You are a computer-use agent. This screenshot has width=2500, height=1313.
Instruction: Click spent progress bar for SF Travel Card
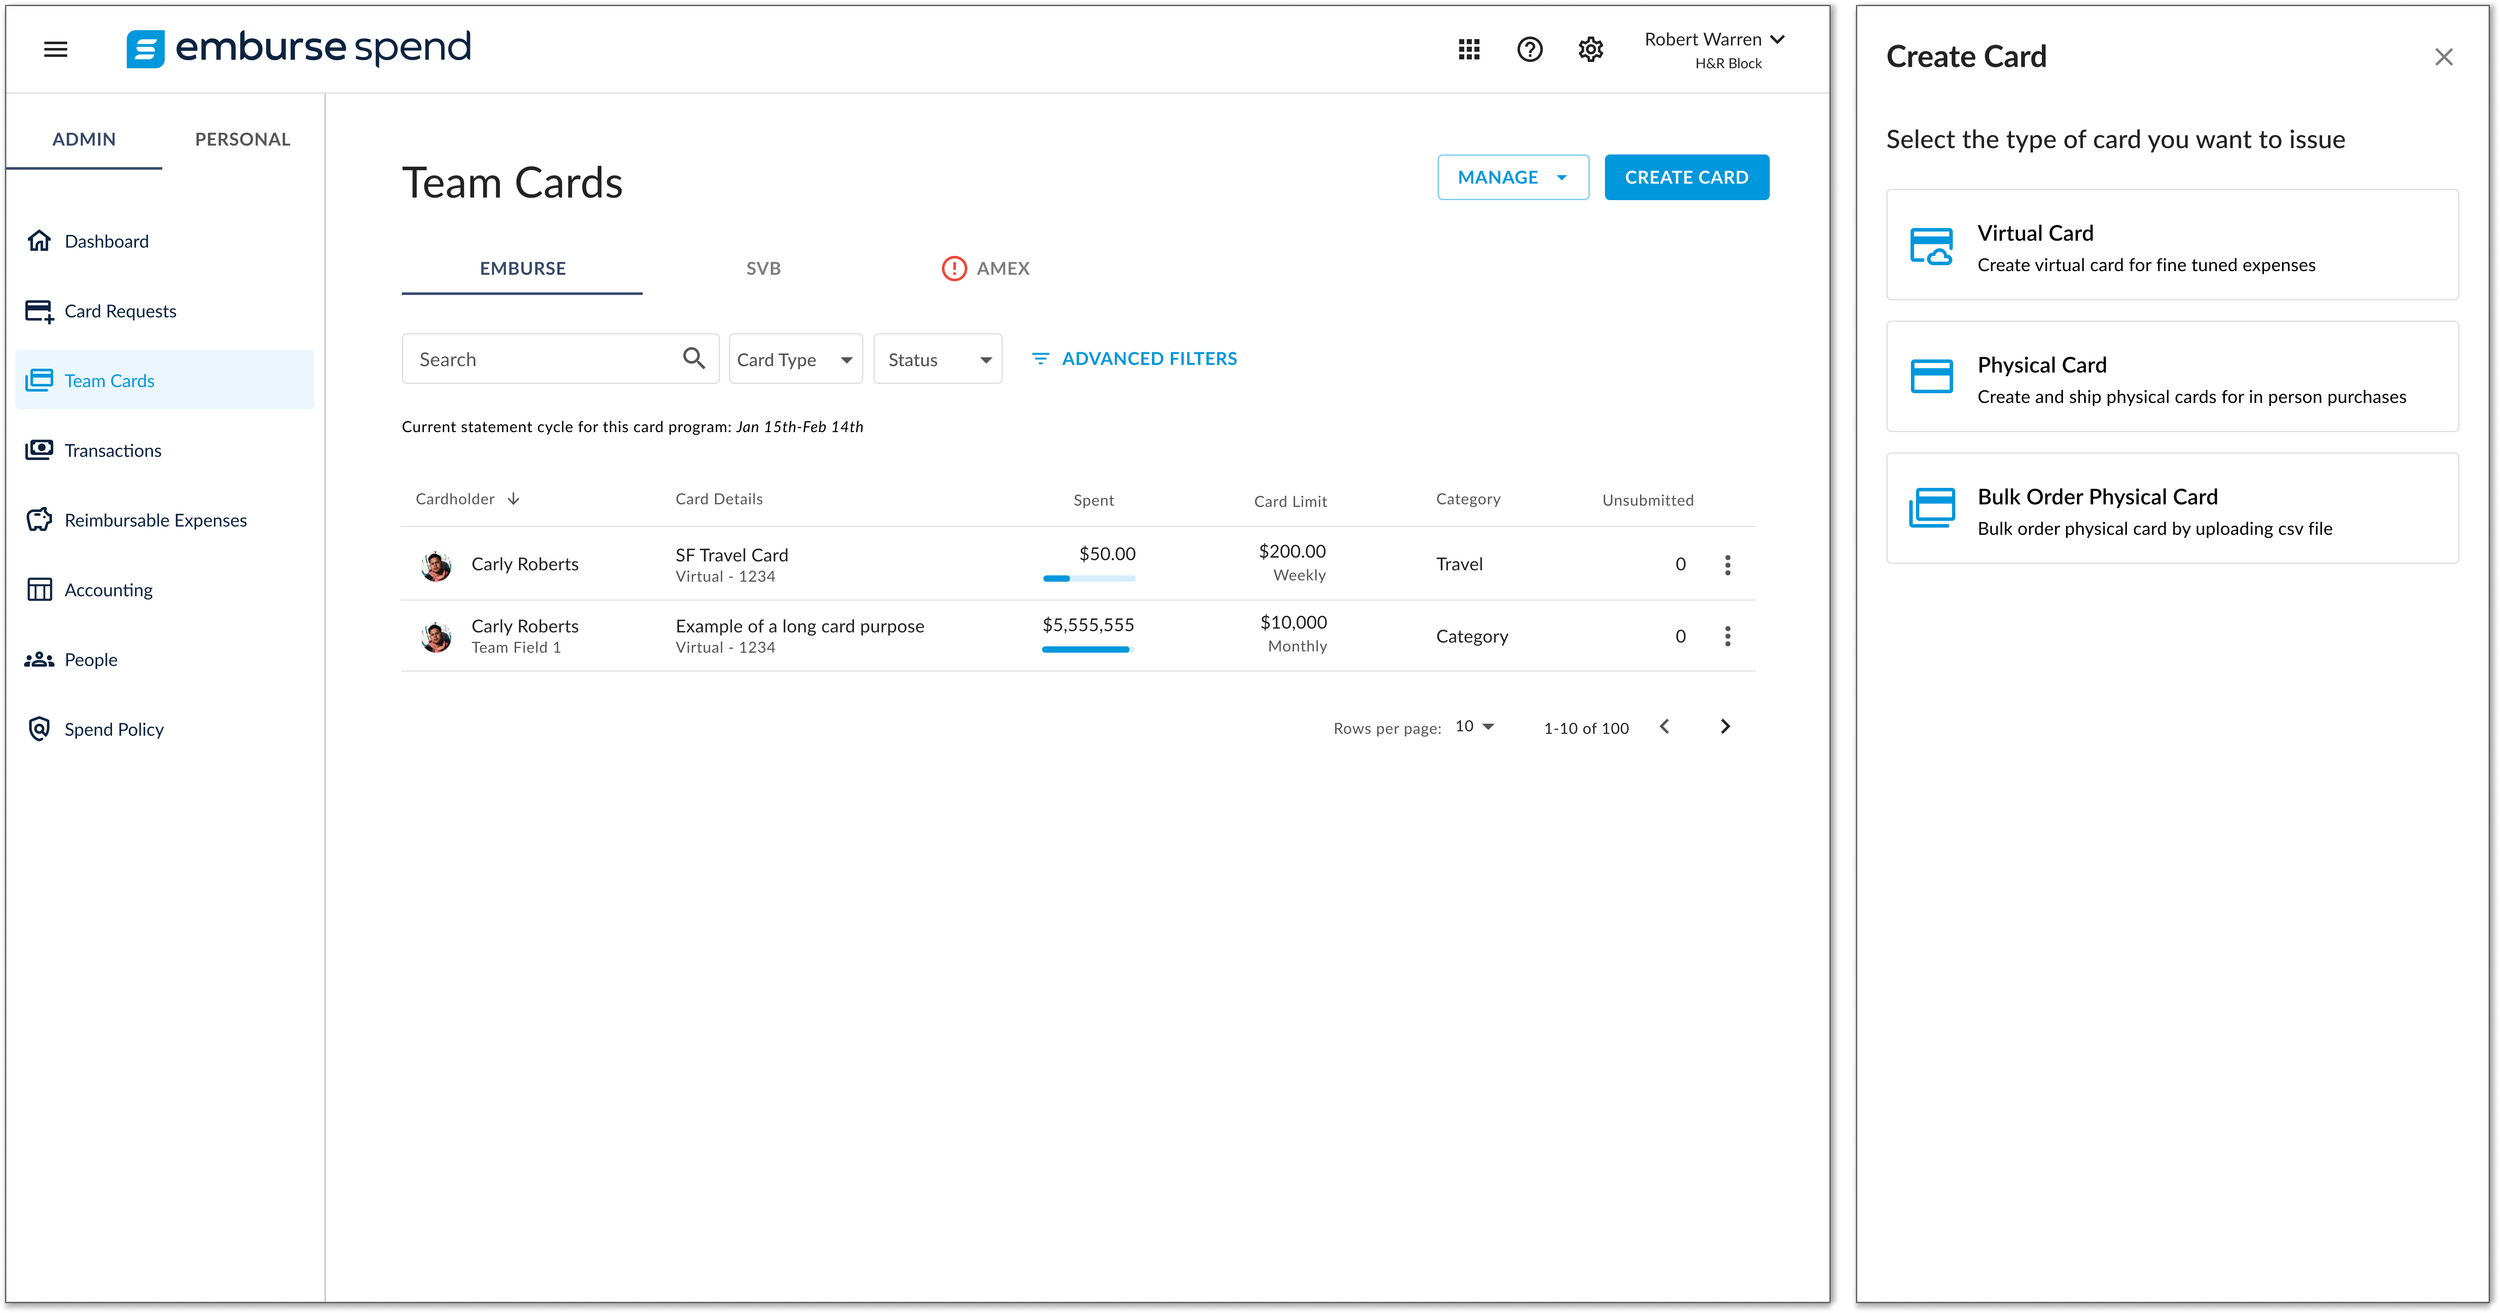[1088, 578]
